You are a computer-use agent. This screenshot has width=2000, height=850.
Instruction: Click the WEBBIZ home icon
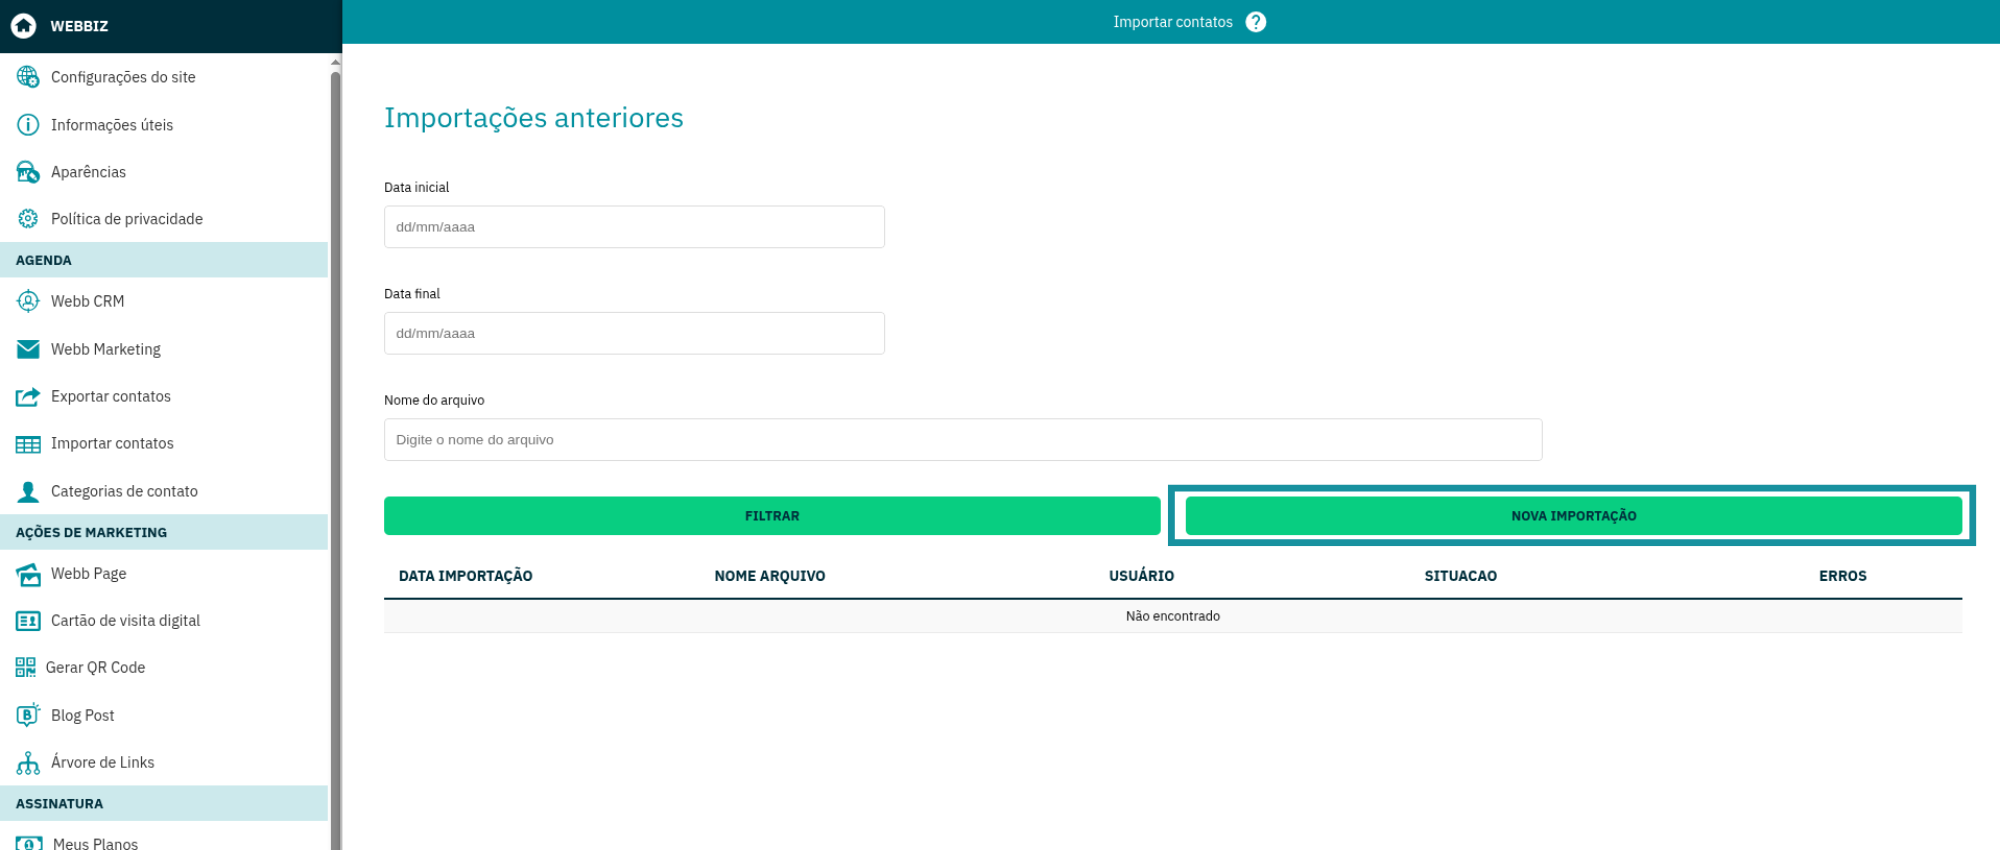click(x=24, y=26)
